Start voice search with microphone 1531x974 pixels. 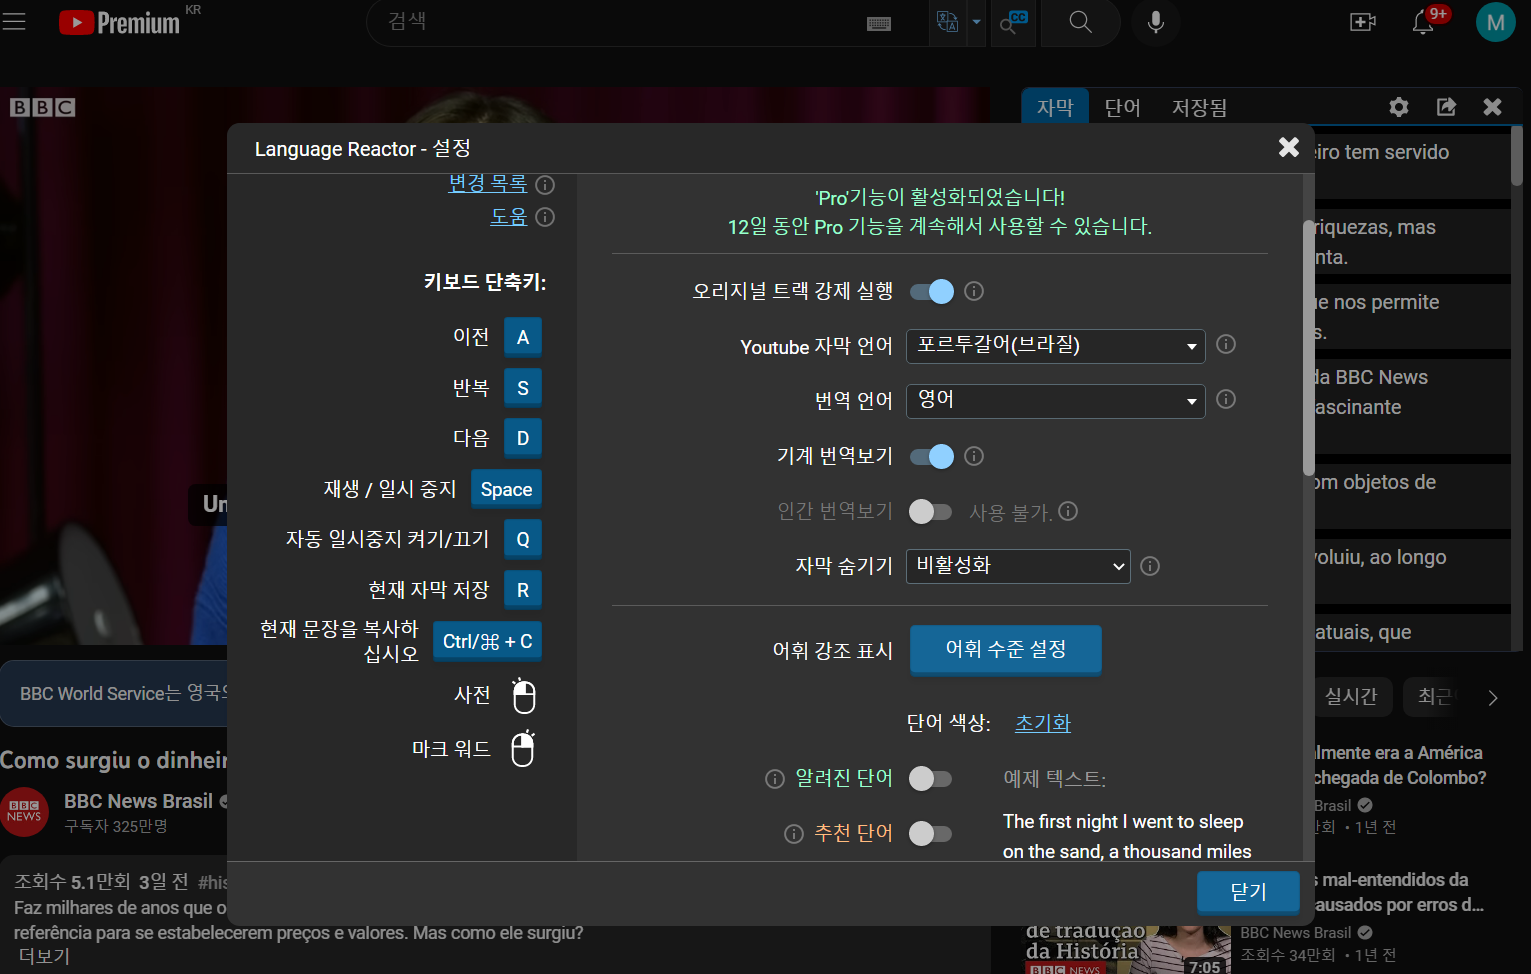click(1156, 22)
